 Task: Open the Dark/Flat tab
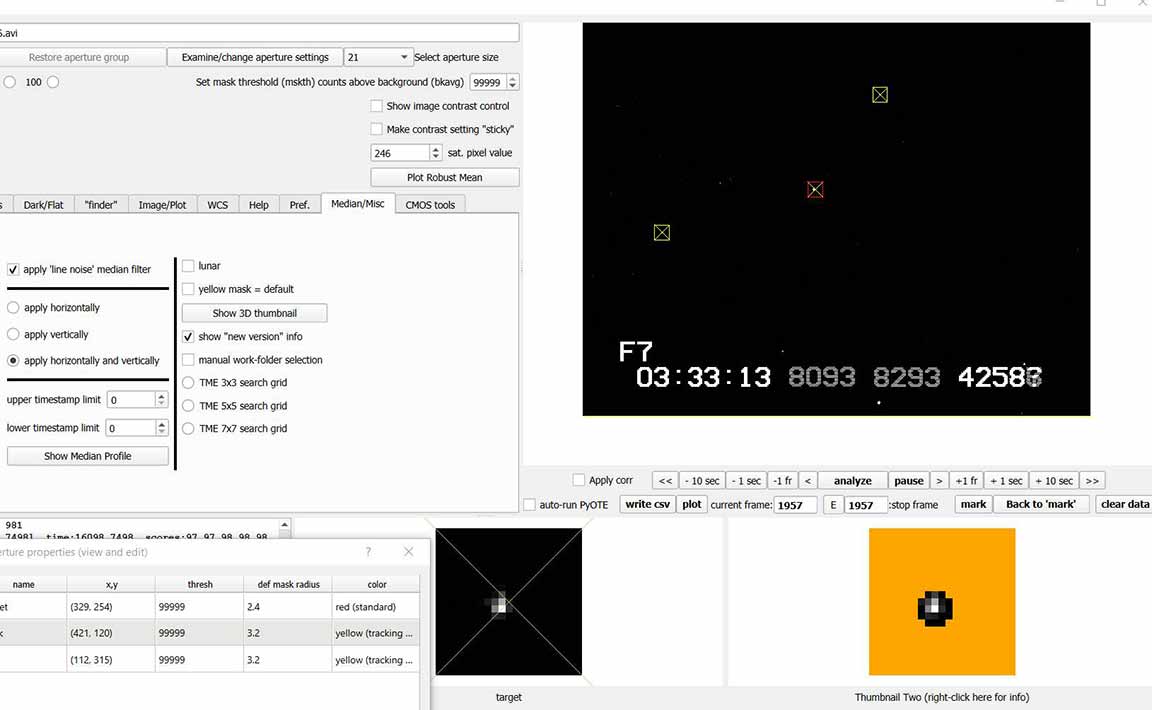[43, 205]
